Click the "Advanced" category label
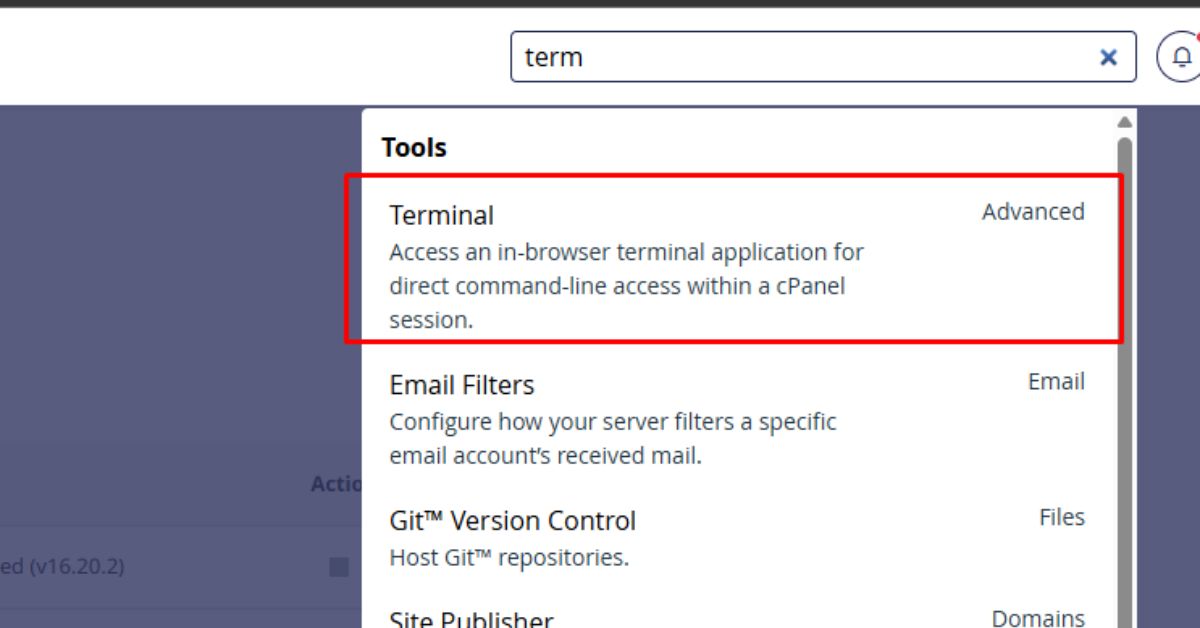Image resolution: width=1200 pixels, height=628 pixels. pyautogui.click(x=1033, y=212)
